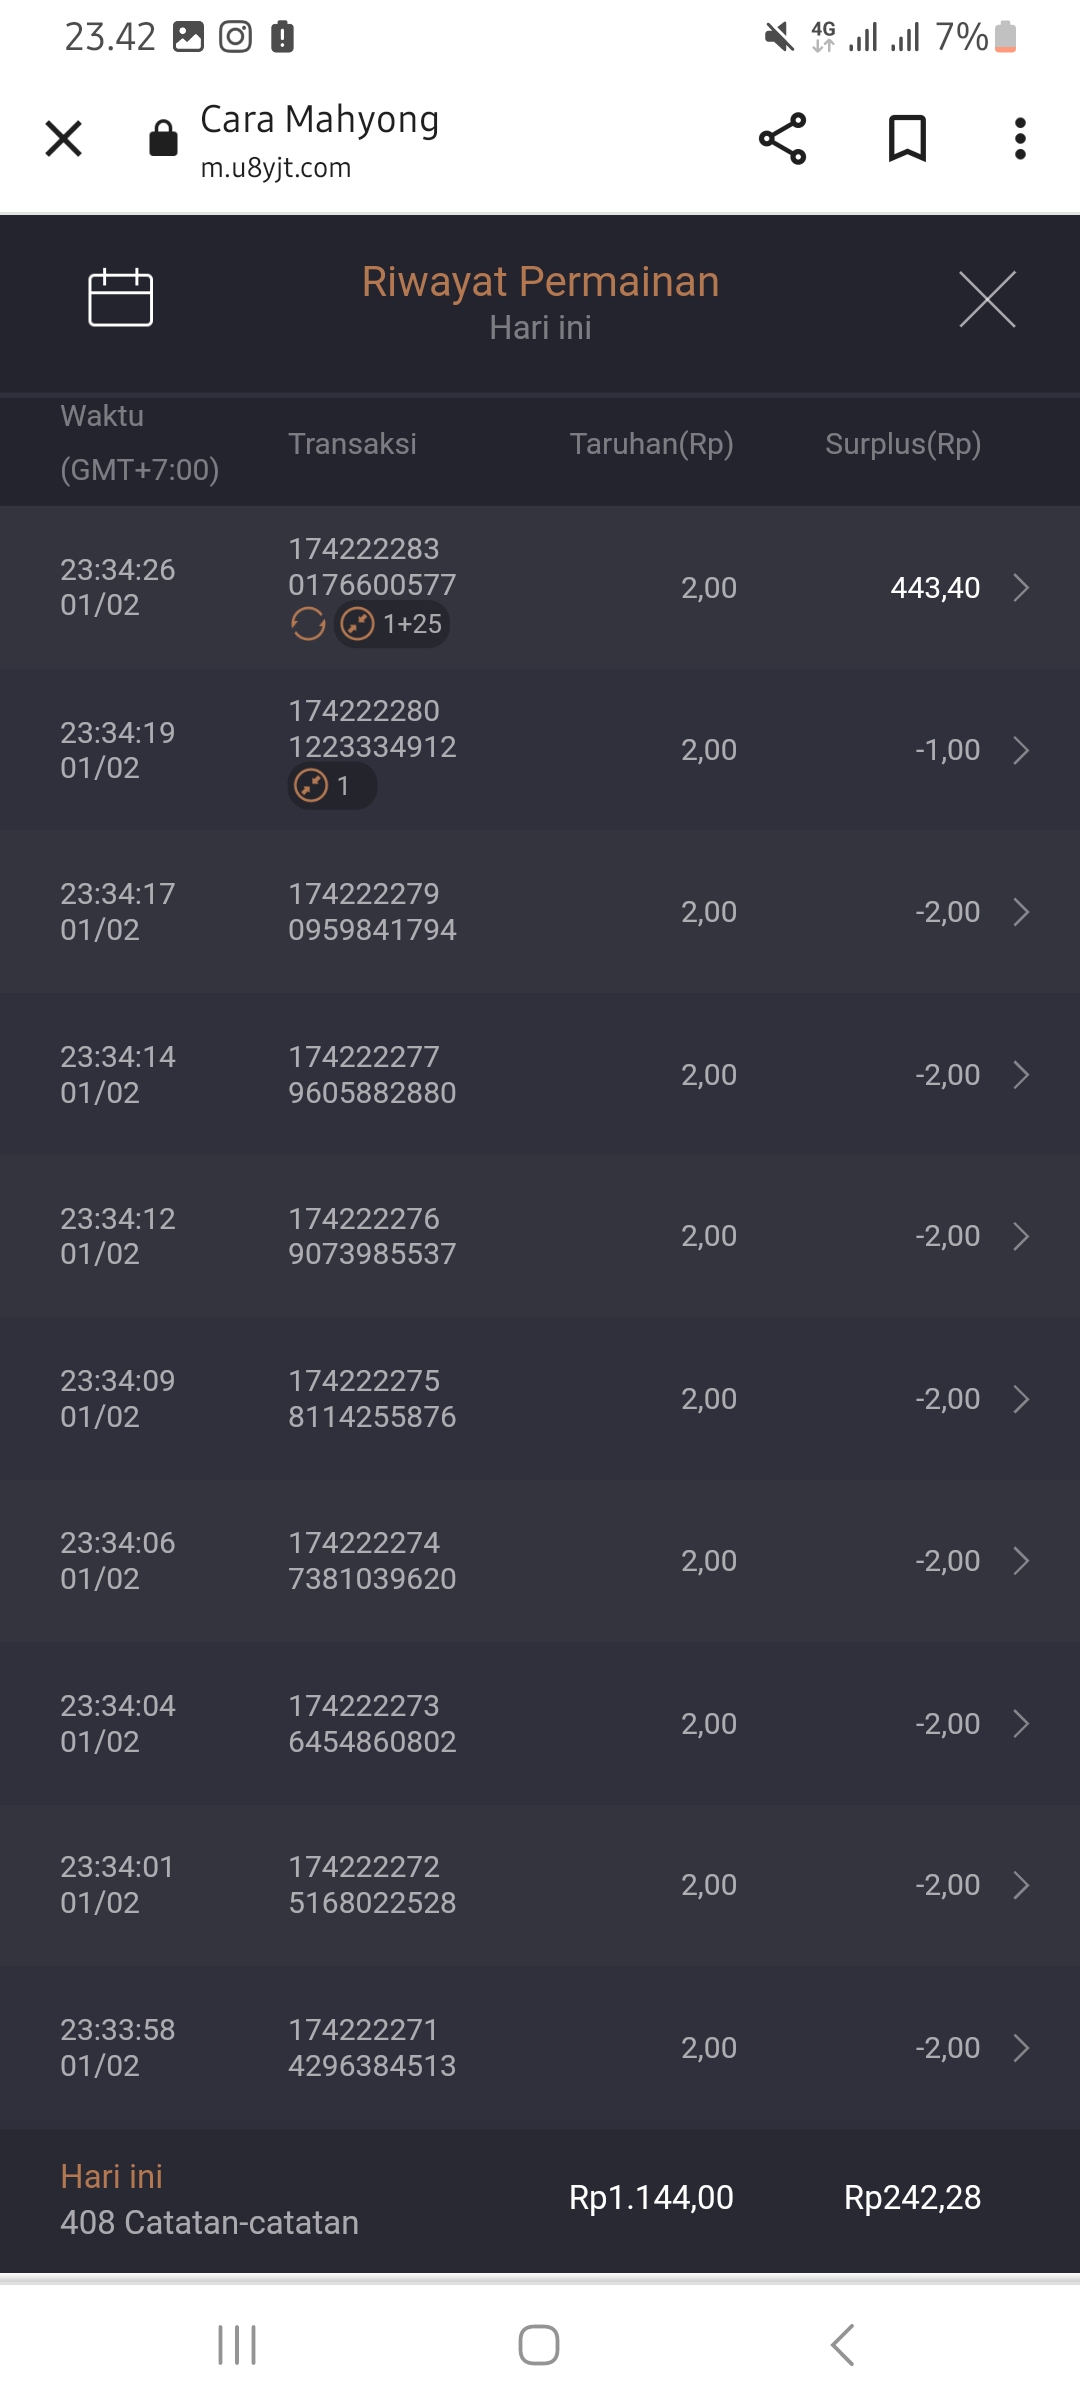Expand details for the 443,40 surplus row

(1021, 587)
